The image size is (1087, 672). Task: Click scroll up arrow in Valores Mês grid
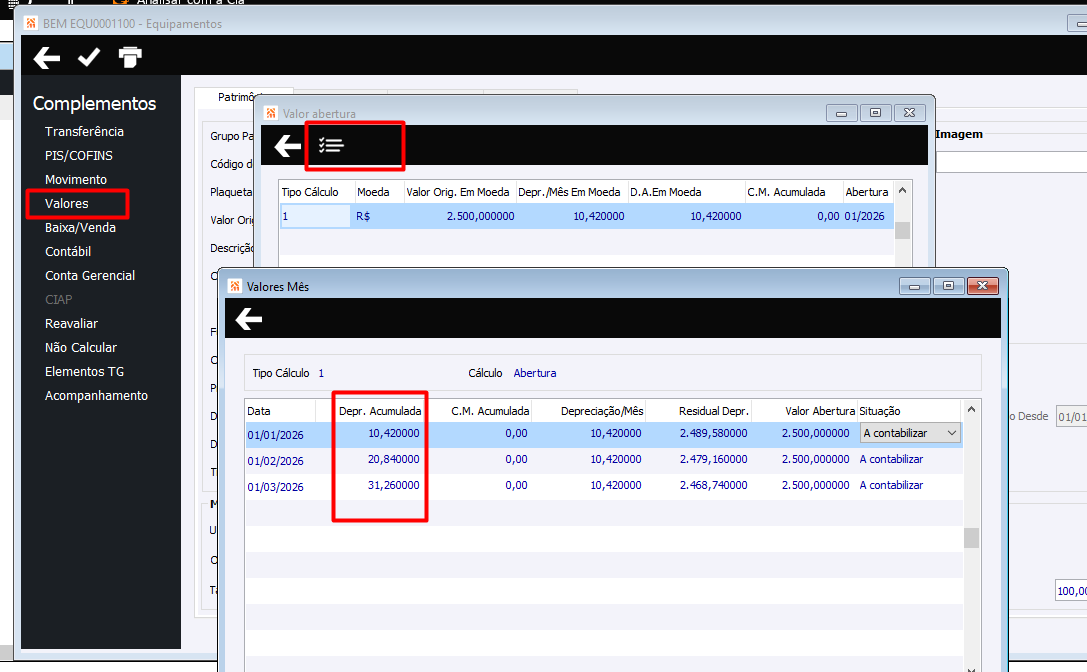(x=971, y=409)
